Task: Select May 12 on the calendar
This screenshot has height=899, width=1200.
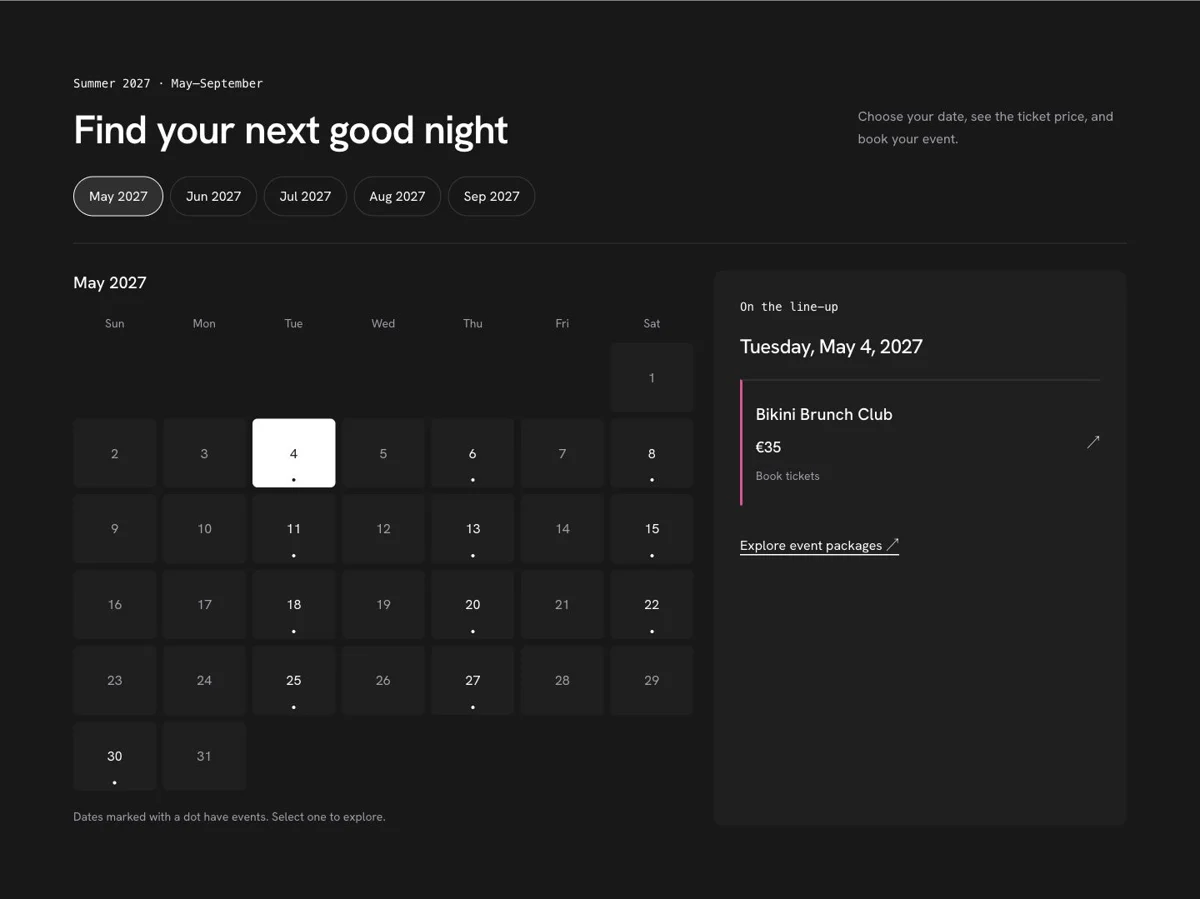Action: (383, 529)
